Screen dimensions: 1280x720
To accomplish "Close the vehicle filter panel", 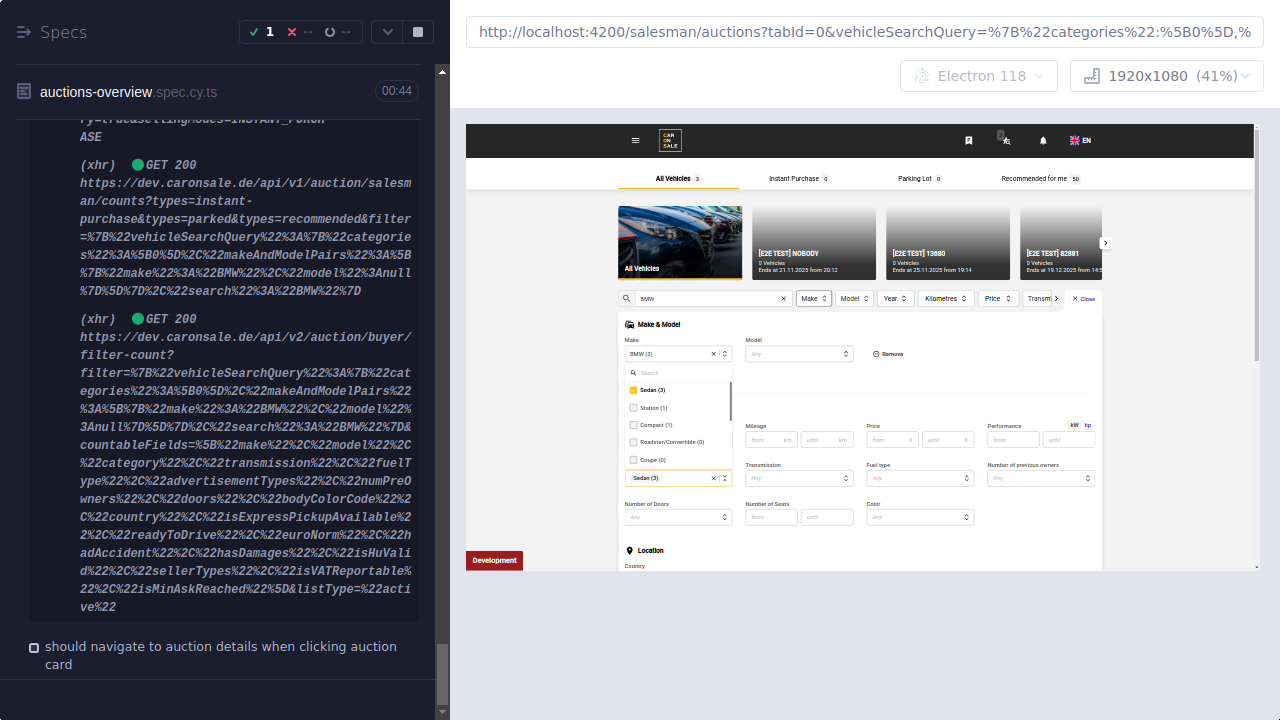I will pyautogui.click(x=1083, y=298).
